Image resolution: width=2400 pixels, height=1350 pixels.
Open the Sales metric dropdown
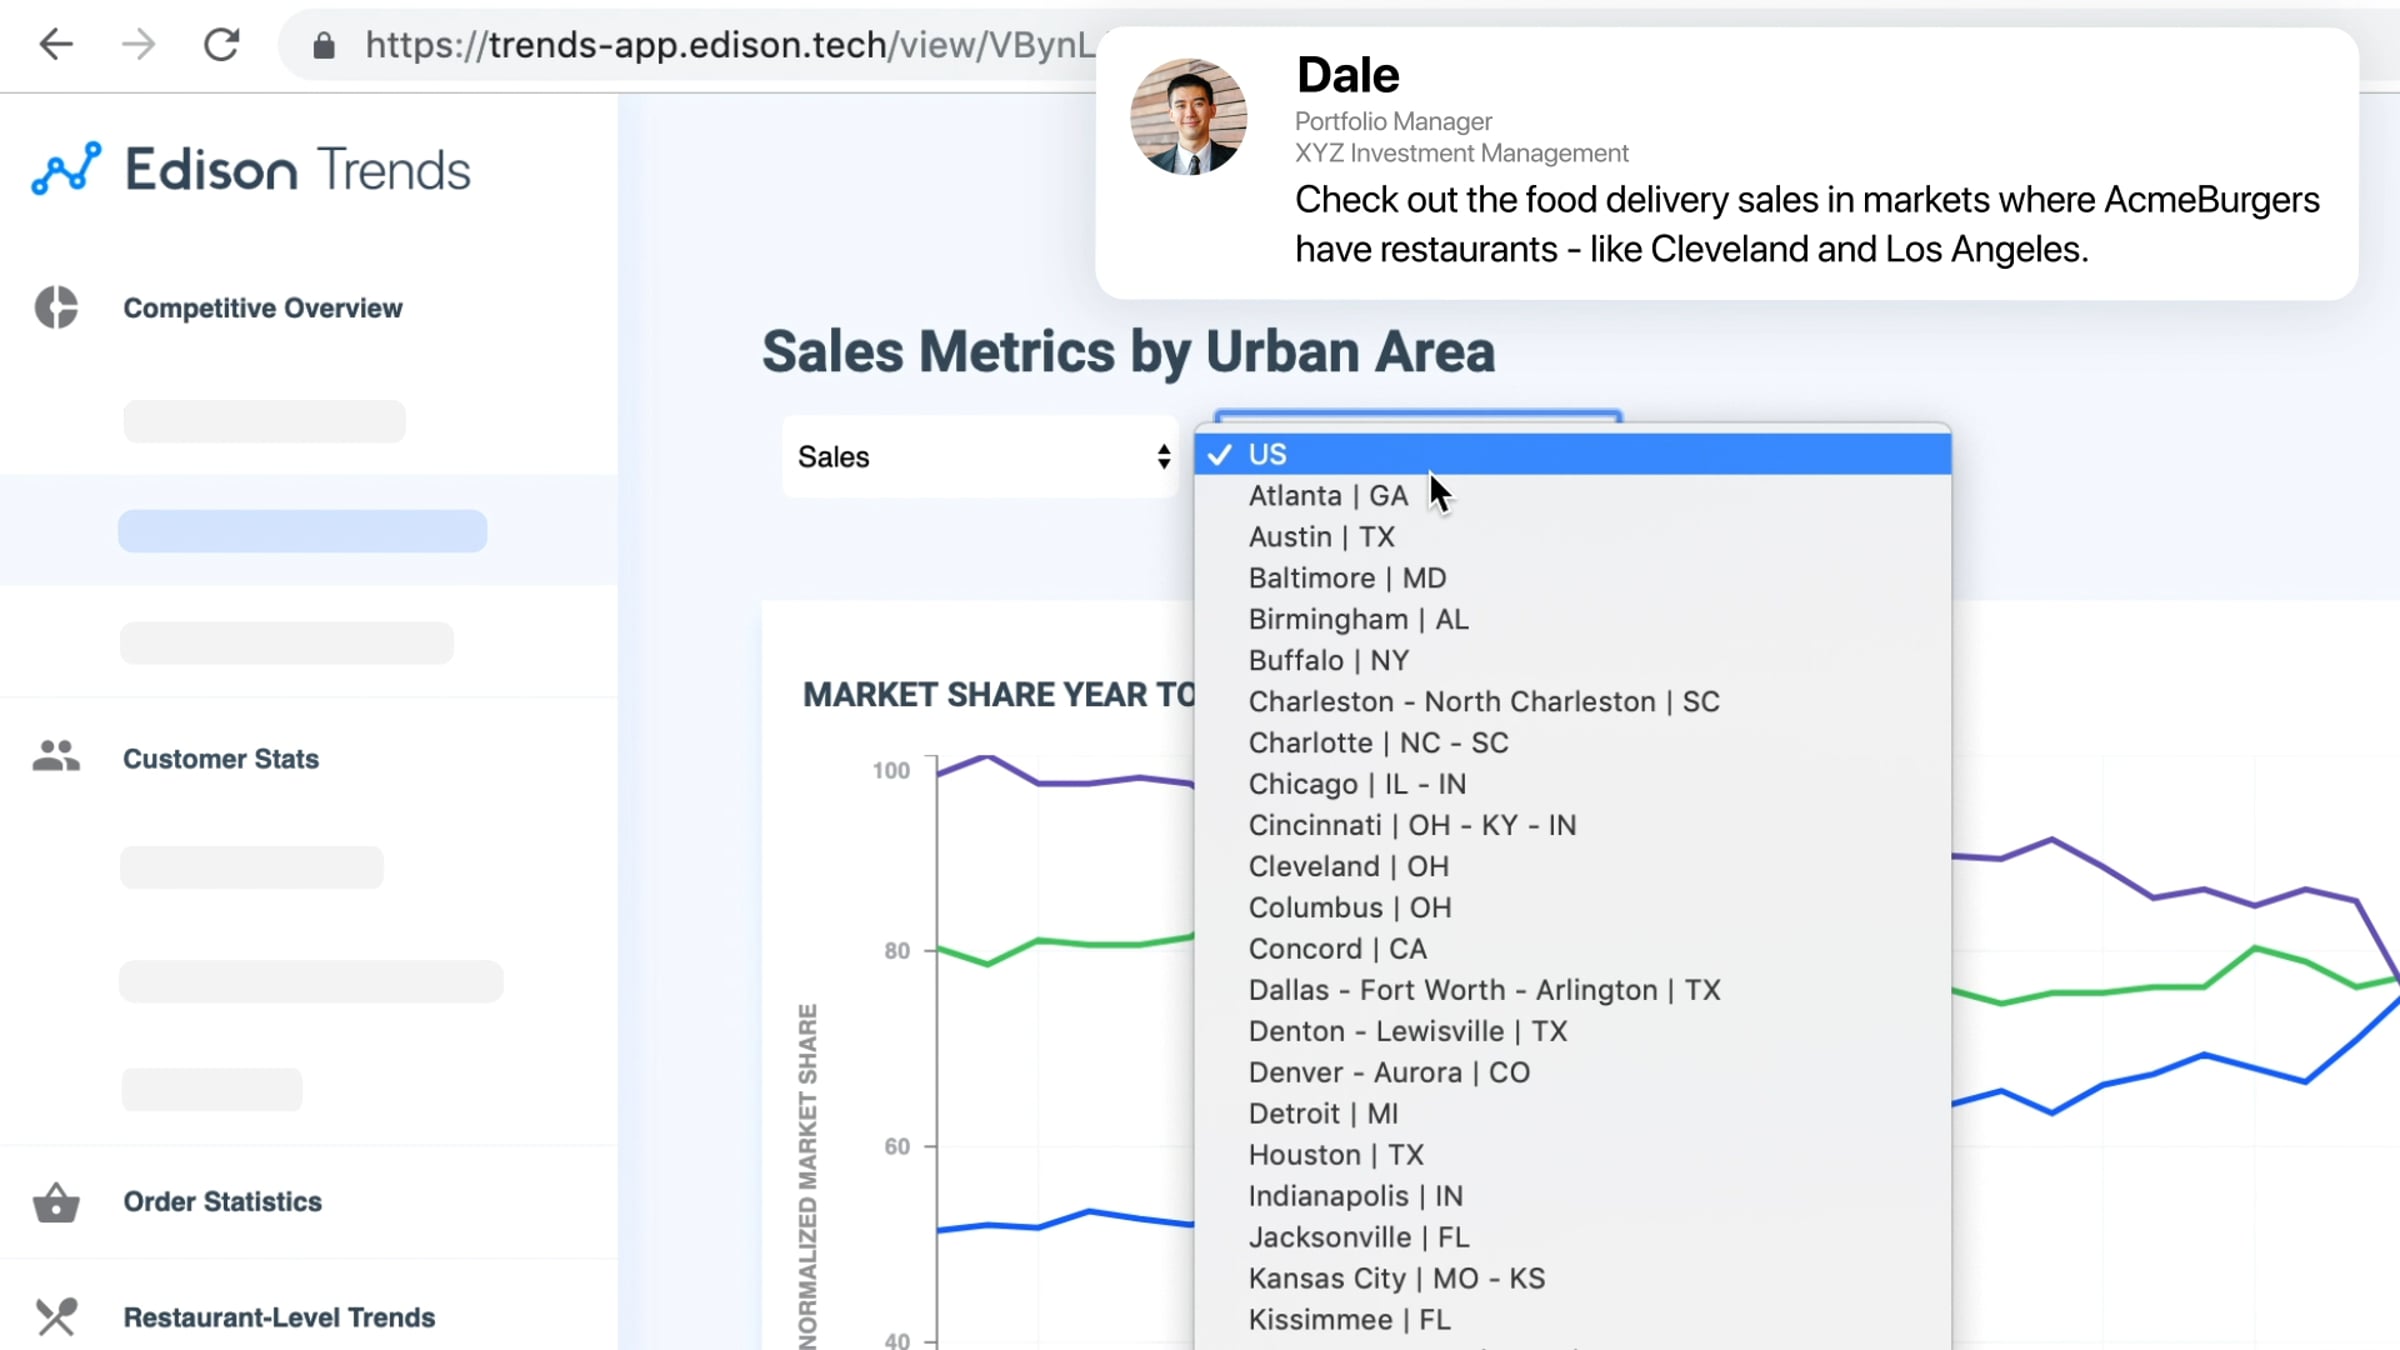[980, 457]
